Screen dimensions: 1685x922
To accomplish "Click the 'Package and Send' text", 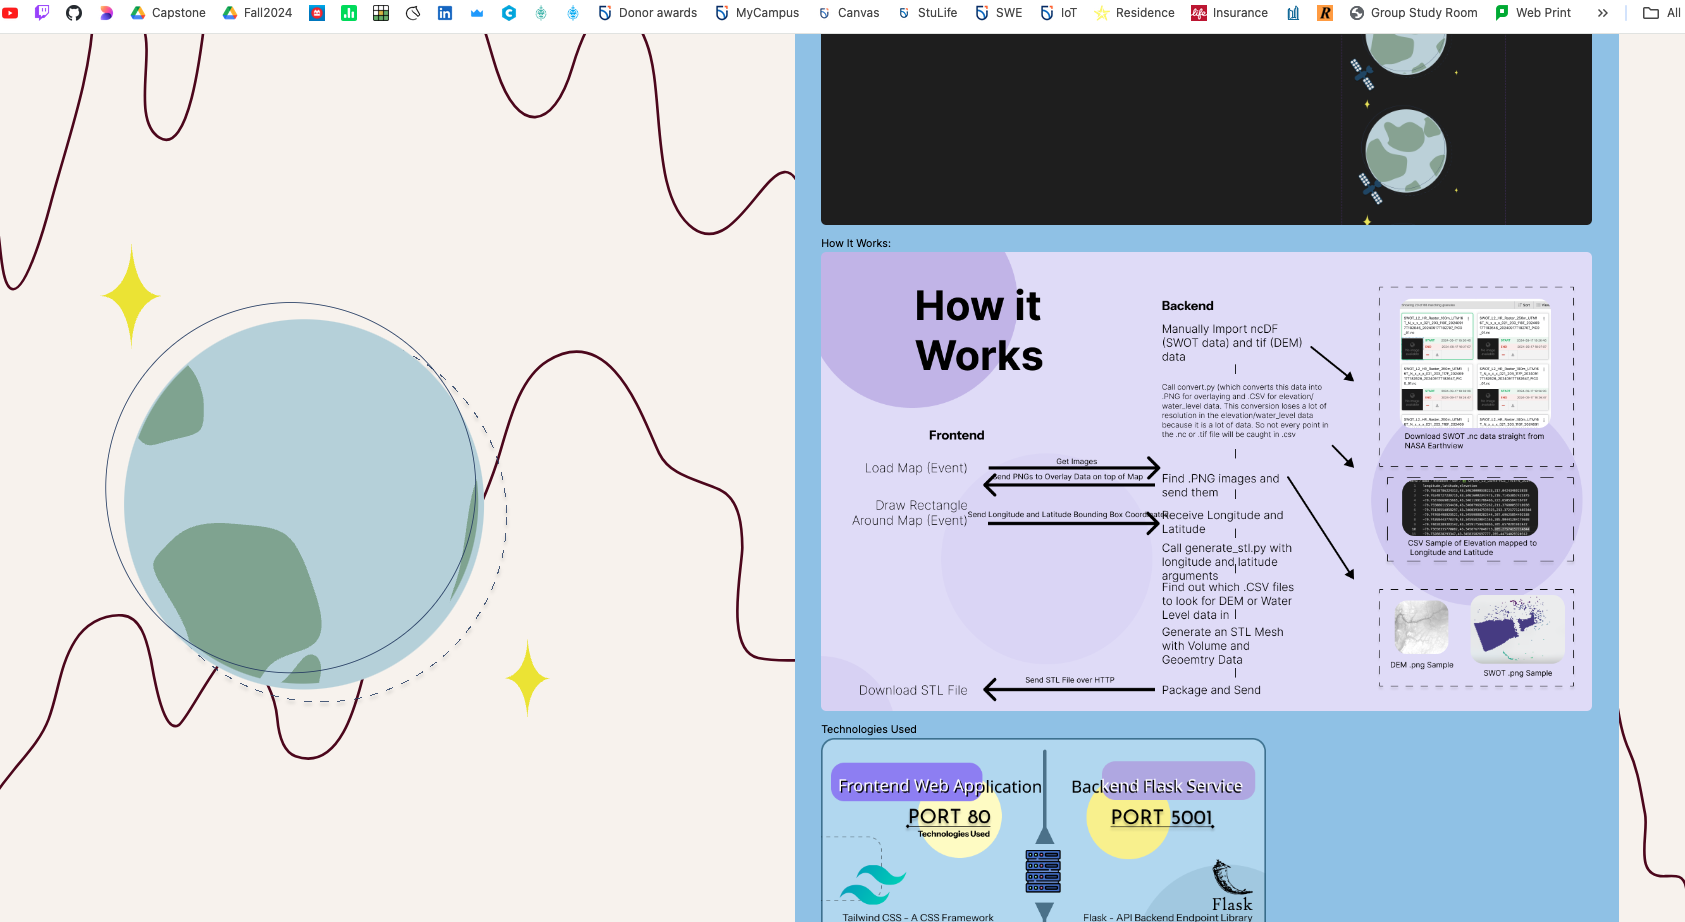I will click(1211, 690).
